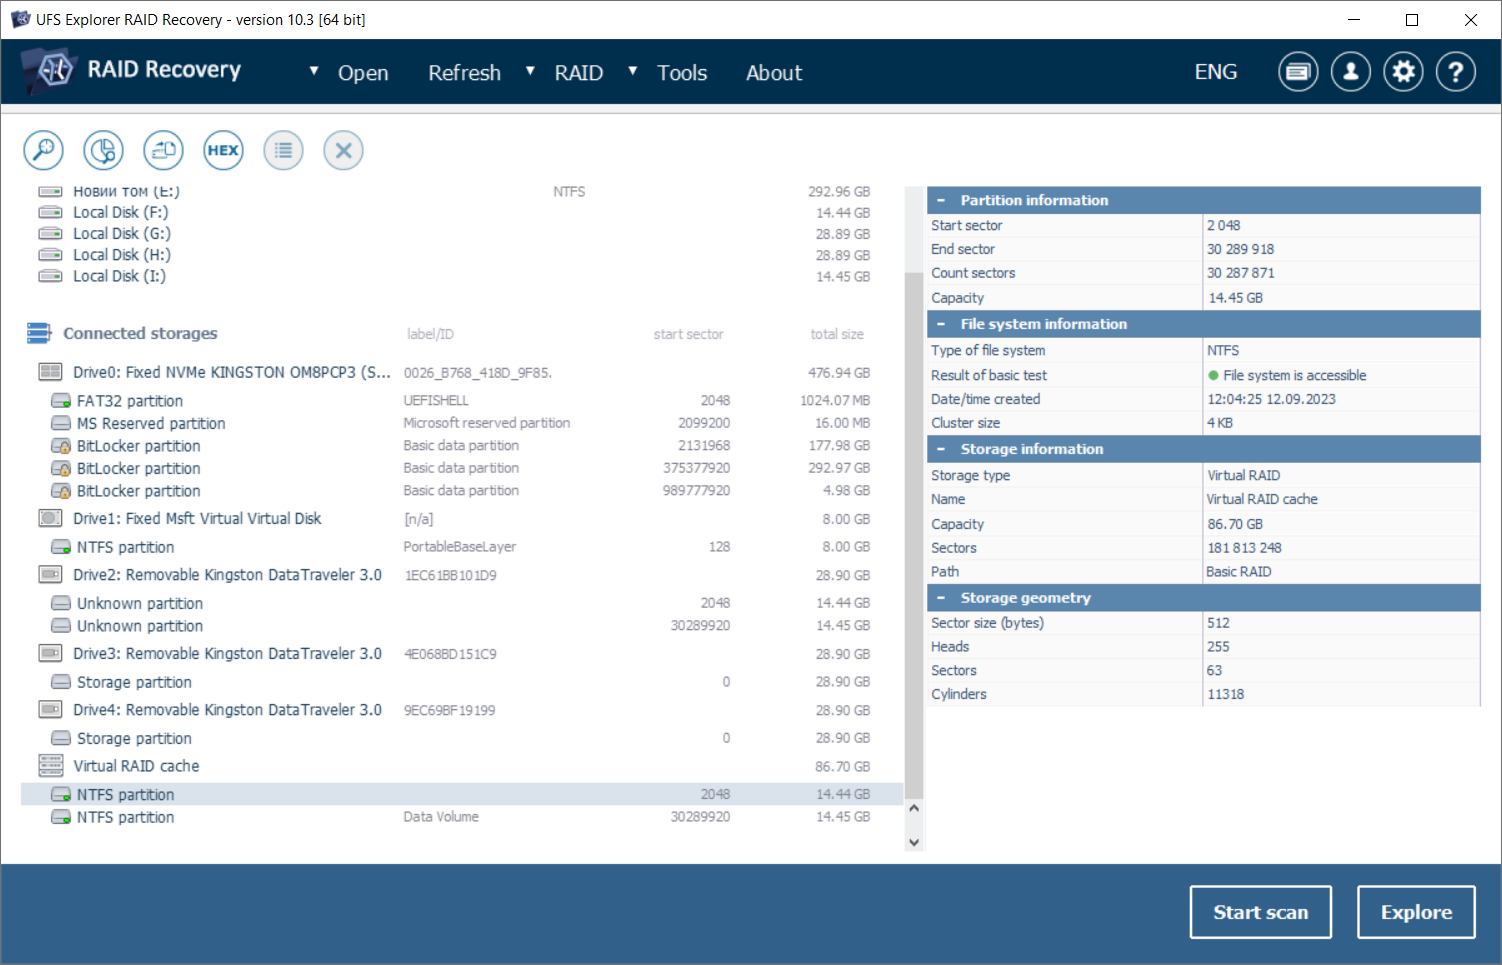Click 'File system is accessible' status text

pyautogui.click(x=1294, y=375)
